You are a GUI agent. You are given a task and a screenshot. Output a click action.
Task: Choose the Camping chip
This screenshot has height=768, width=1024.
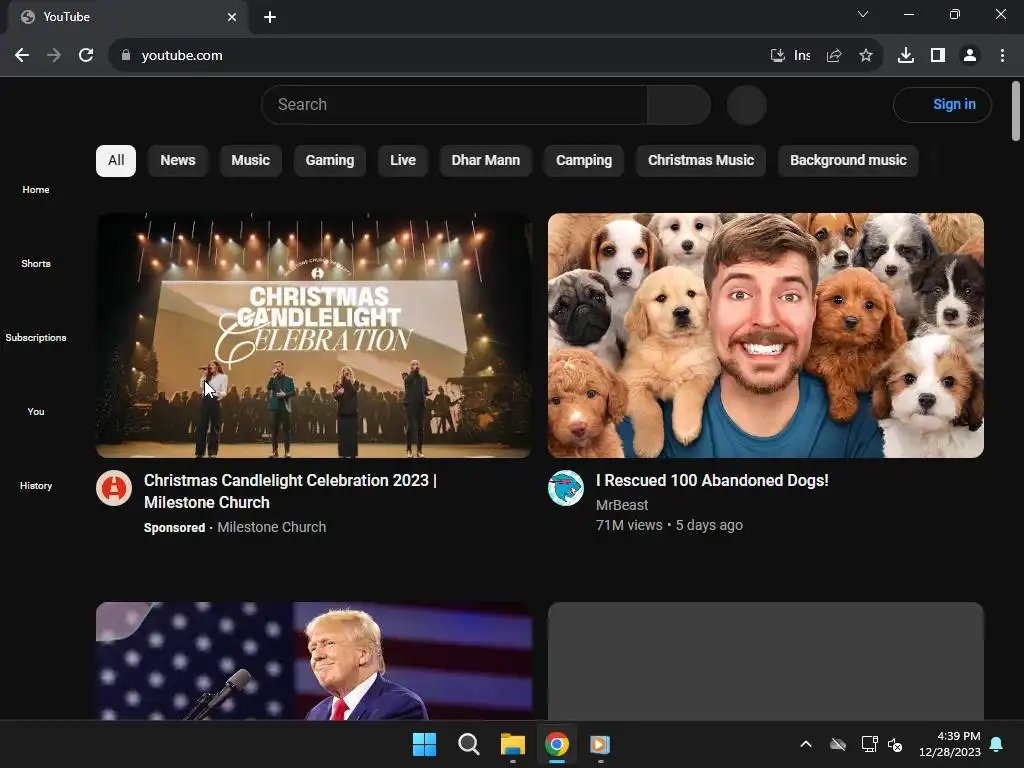pyautogui.click(x=584, y=161)
